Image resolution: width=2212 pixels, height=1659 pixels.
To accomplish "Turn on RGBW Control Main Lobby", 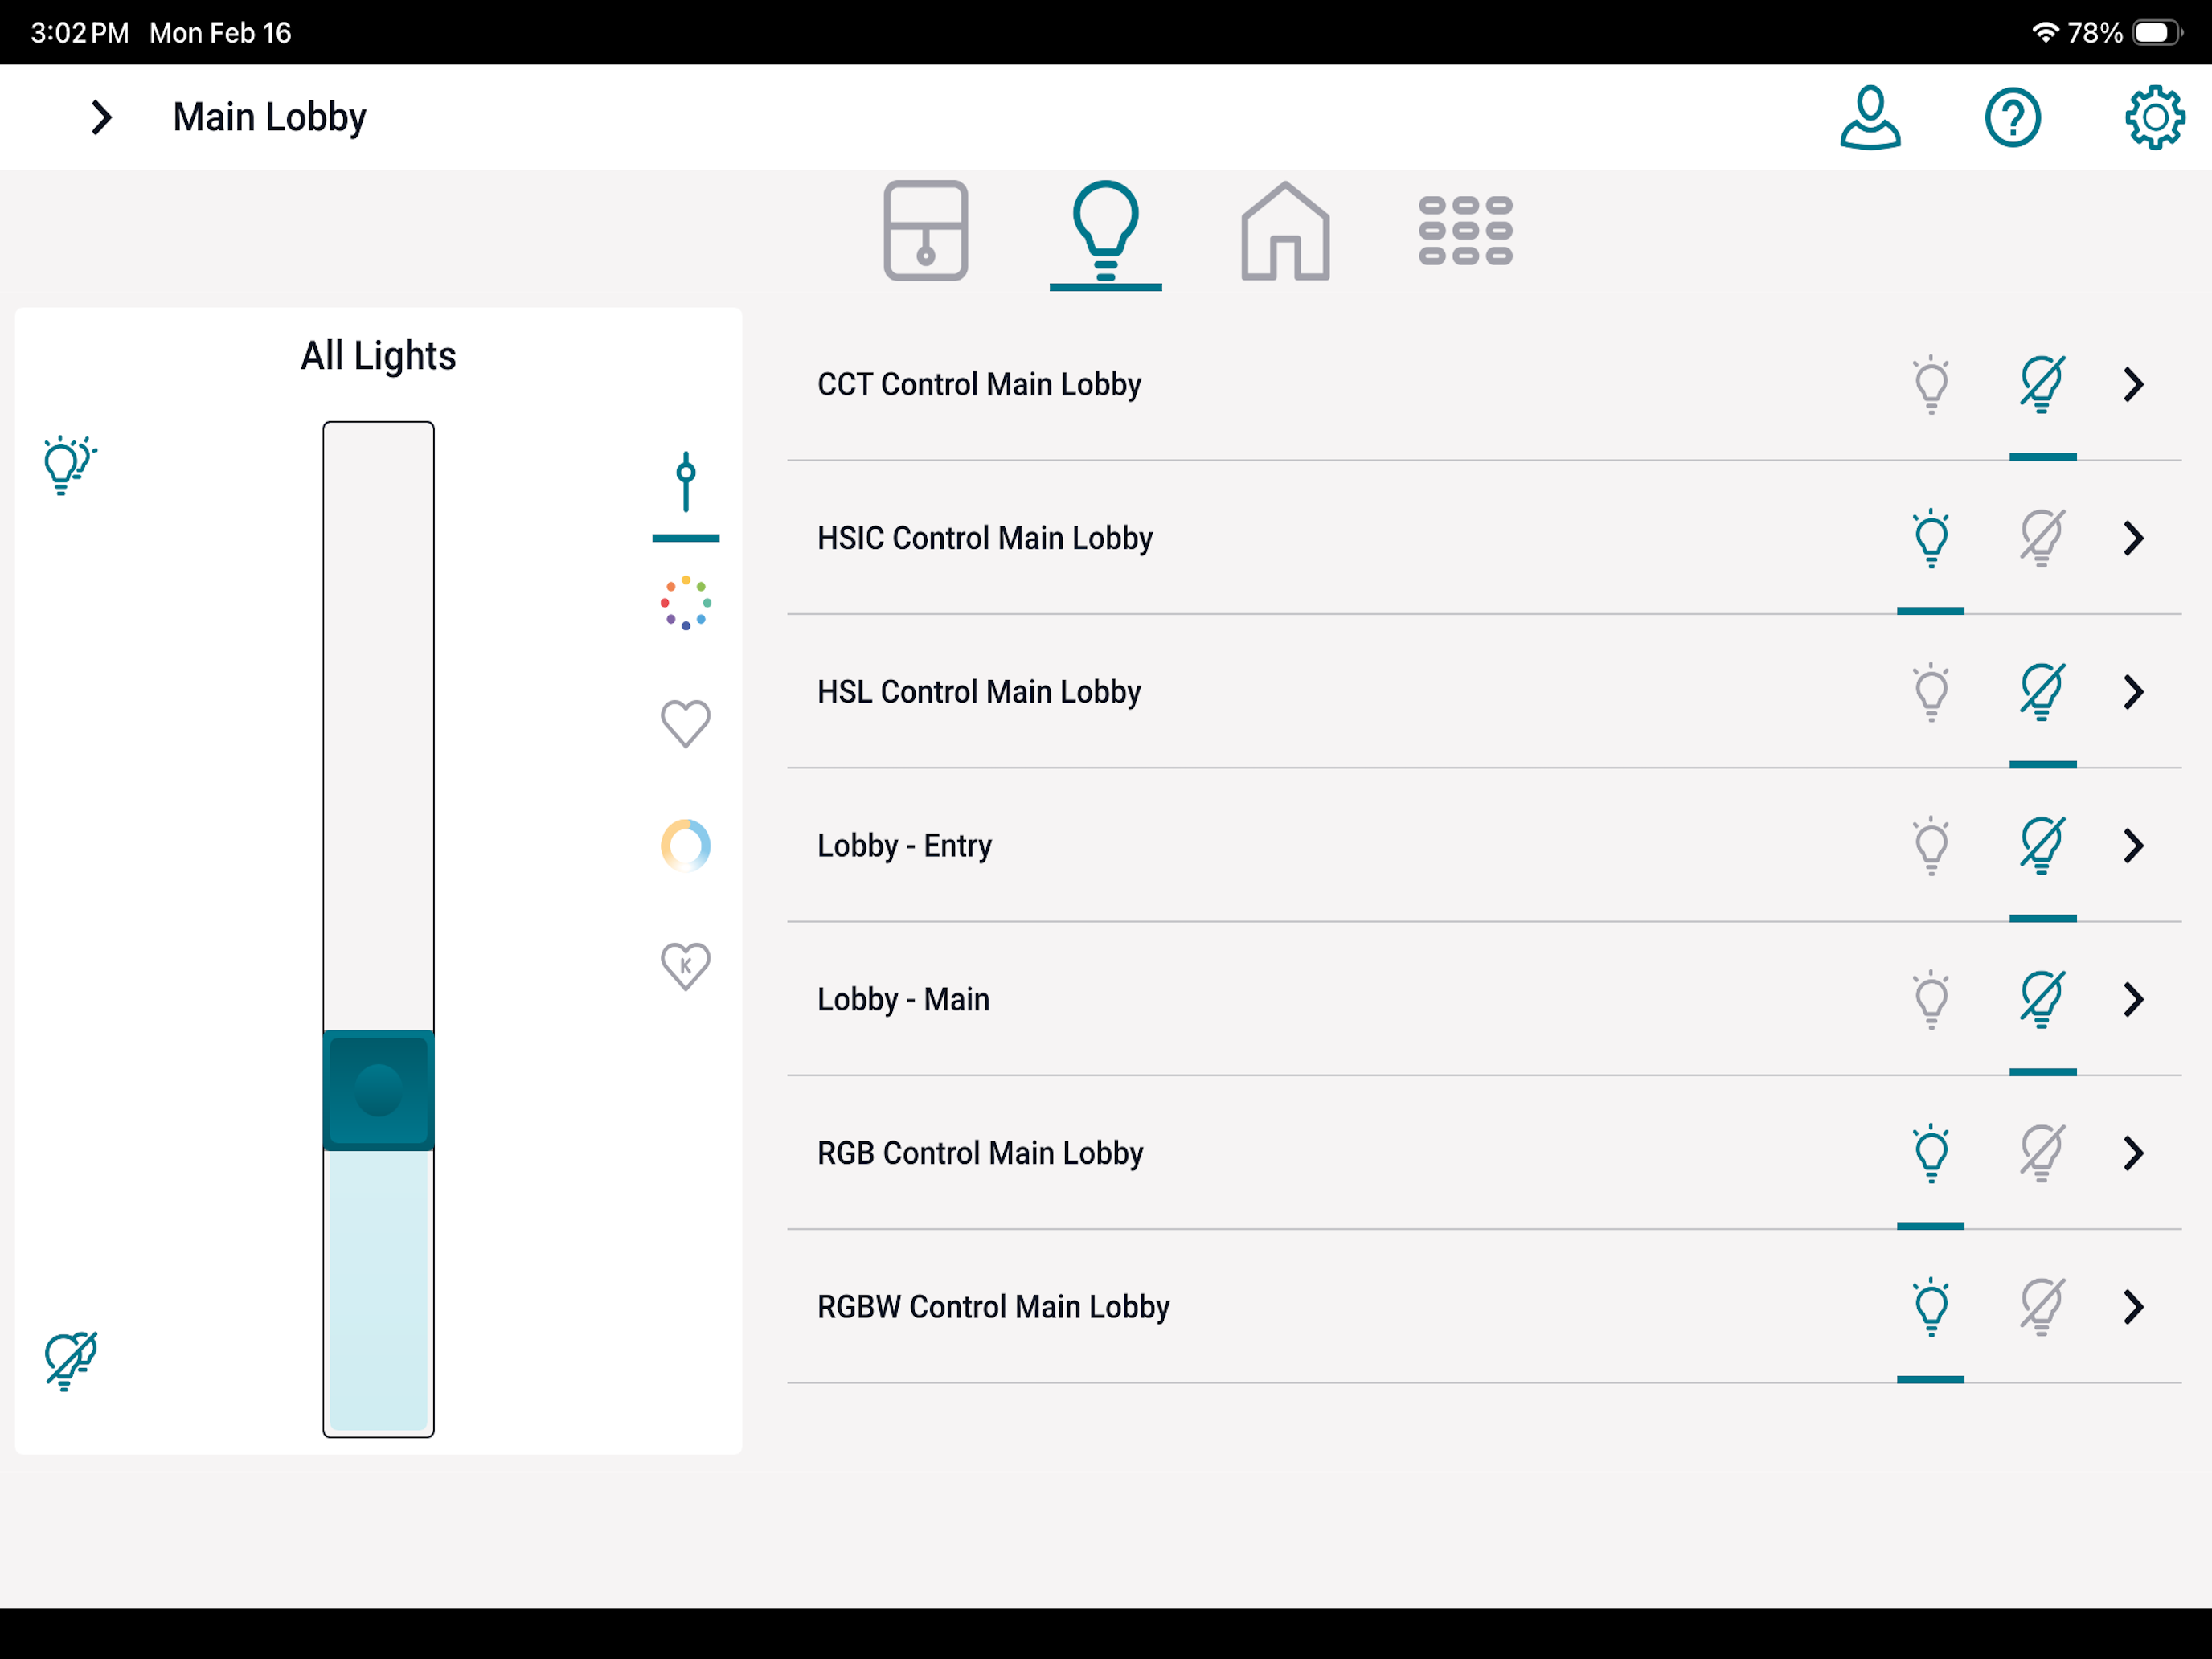I will click(x=1931, y=1308).
